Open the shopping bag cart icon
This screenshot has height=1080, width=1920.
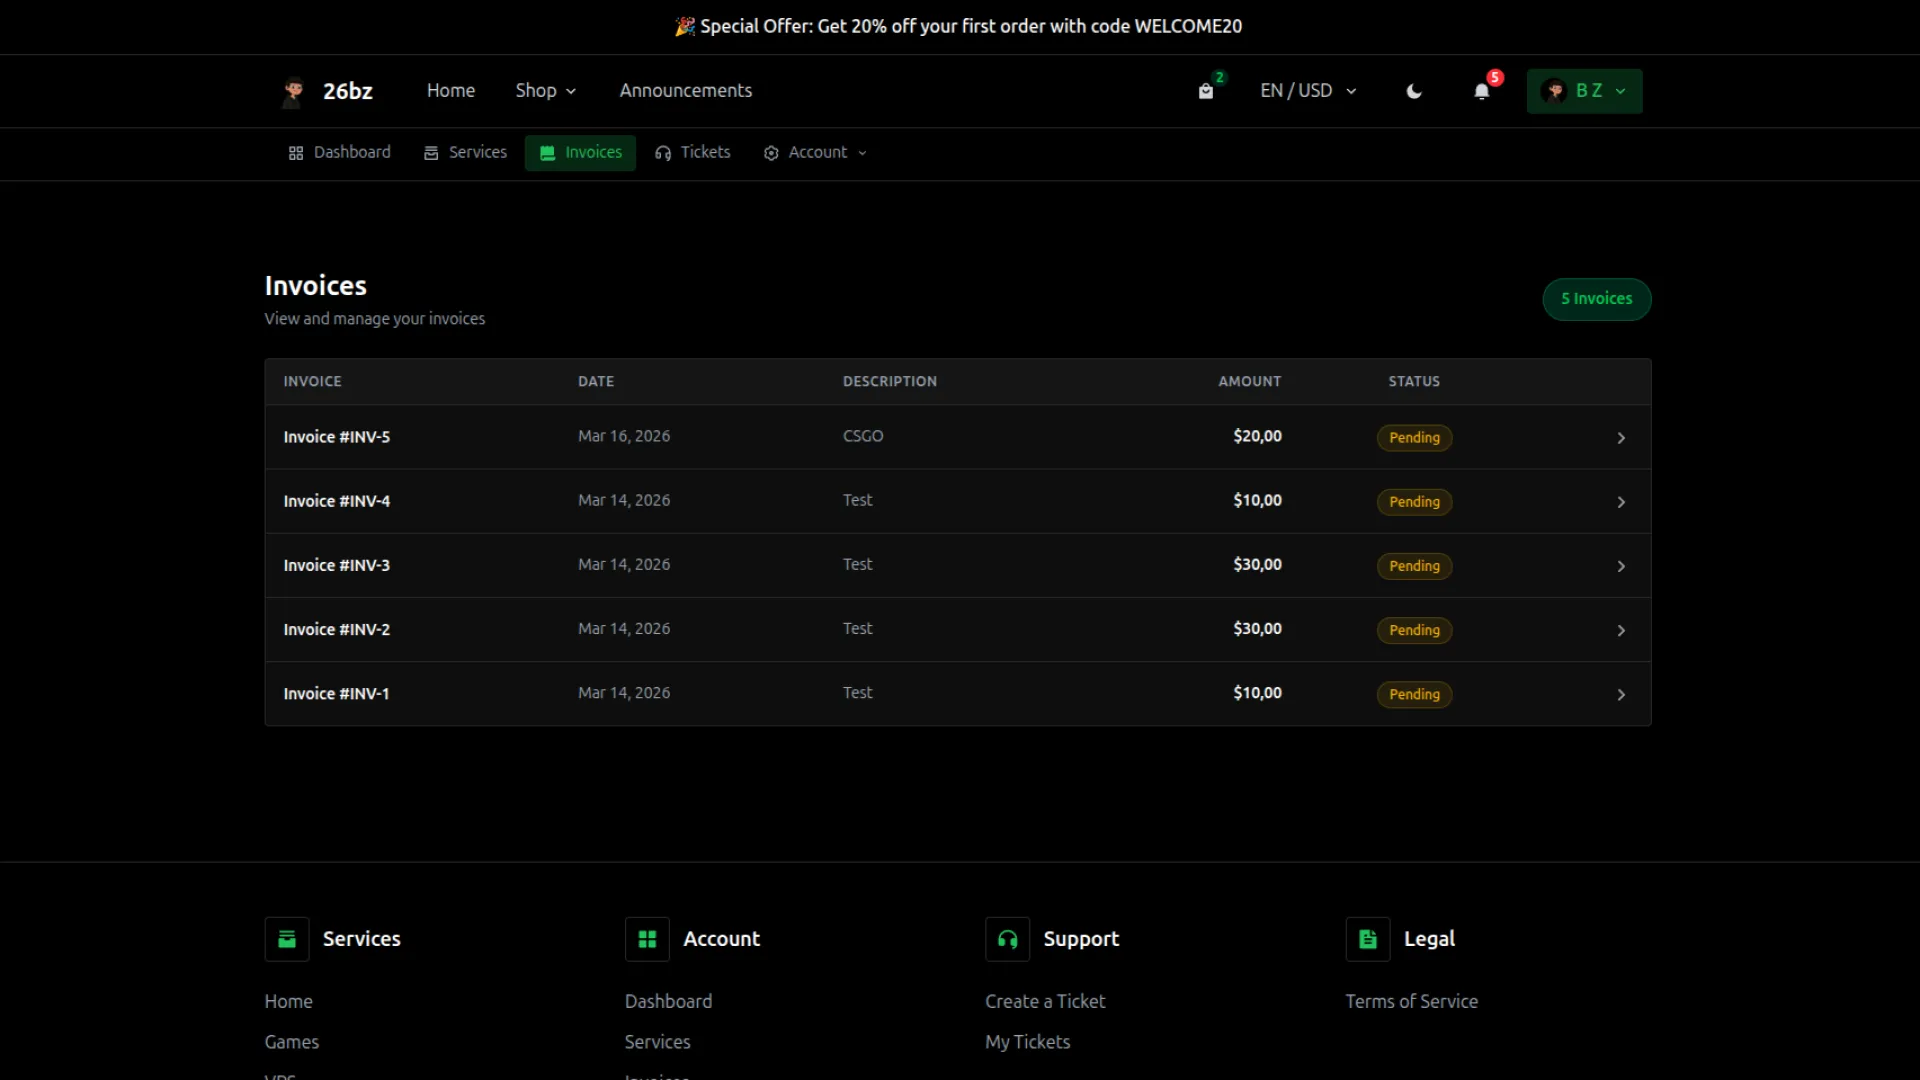click(x=1206, y=91)
